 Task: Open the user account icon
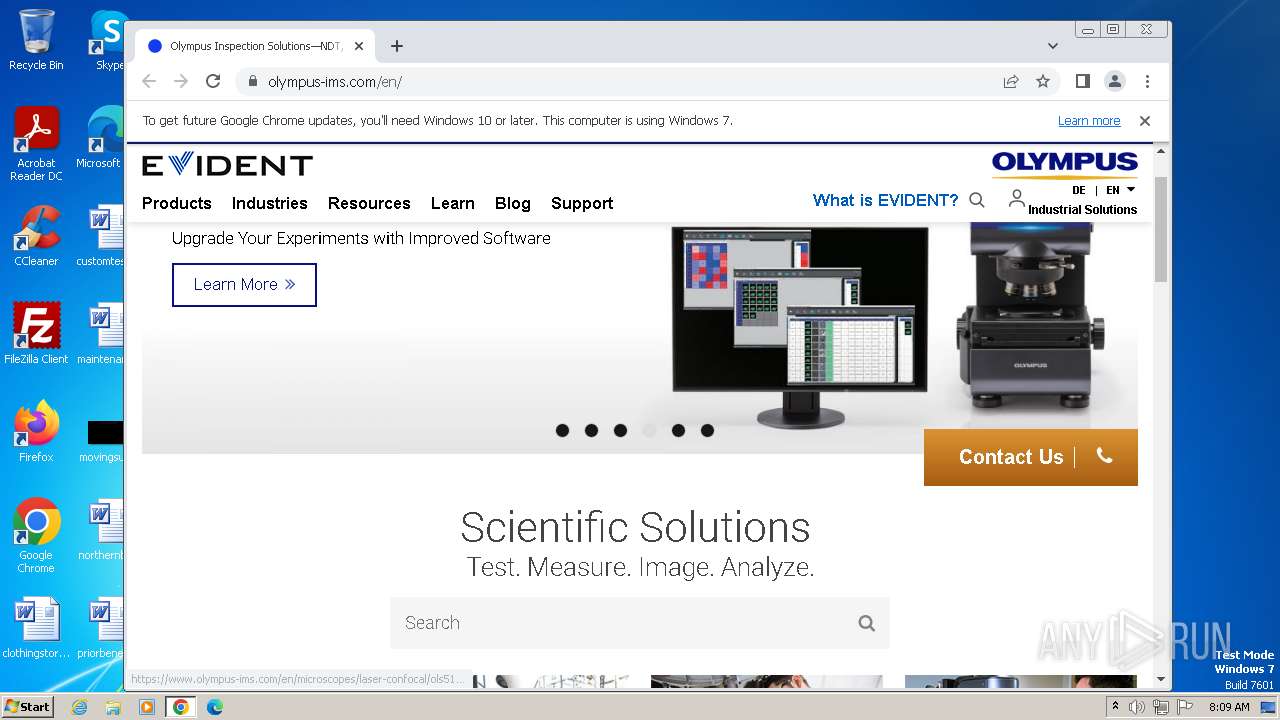[x=1016, y=198]
